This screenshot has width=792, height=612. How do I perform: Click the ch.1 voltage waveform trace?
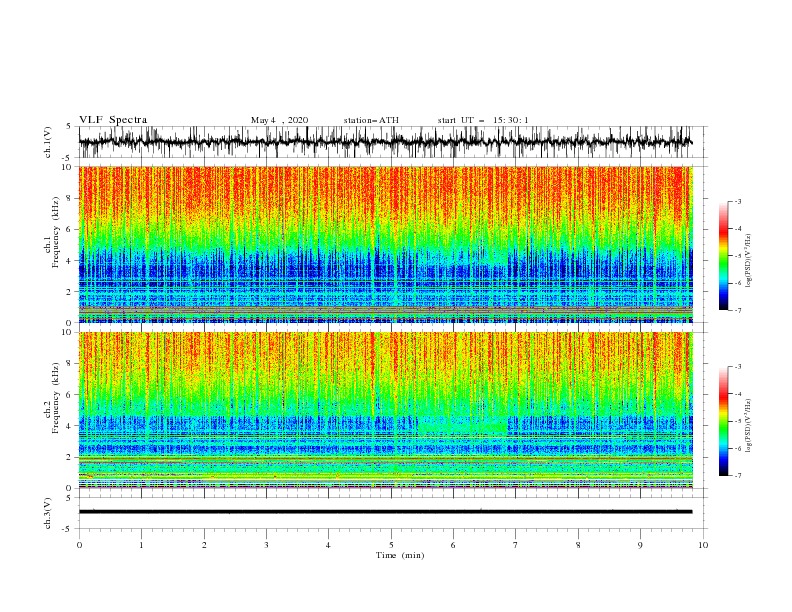click(385, 142)
